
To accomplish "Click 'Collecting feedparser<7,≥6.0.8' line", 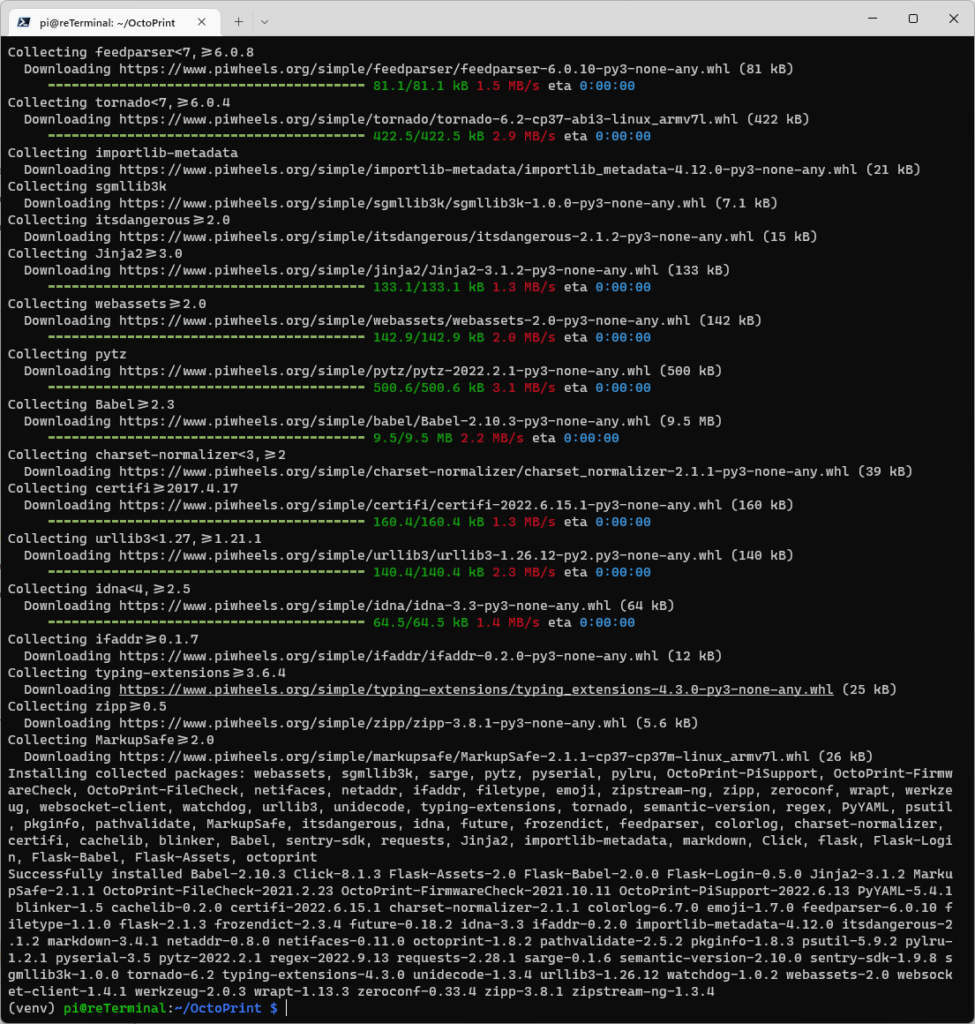I will coord(131,52).
